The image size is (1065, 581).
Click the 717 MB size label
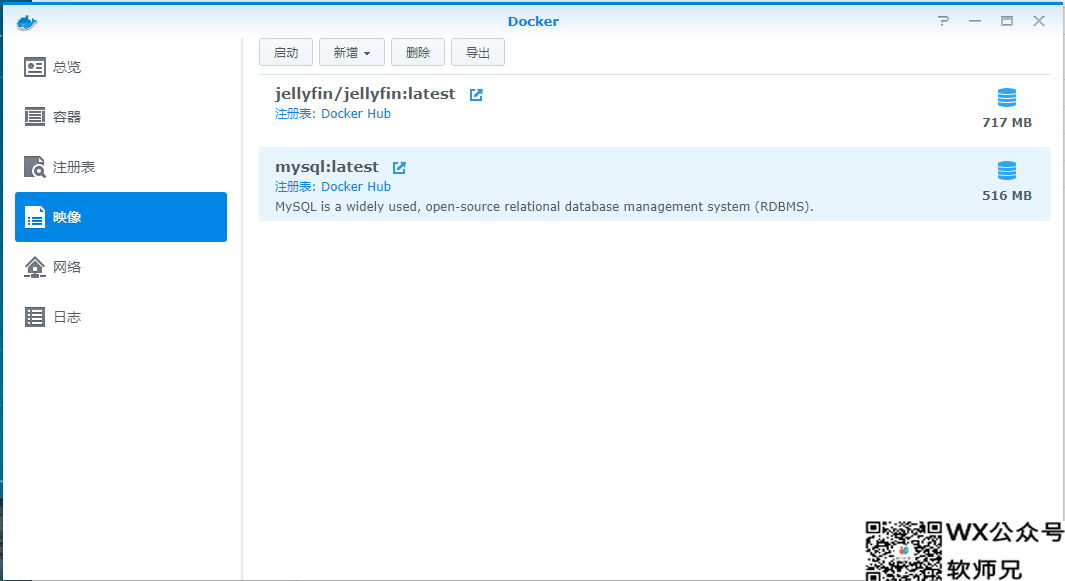pos(1007,123)
